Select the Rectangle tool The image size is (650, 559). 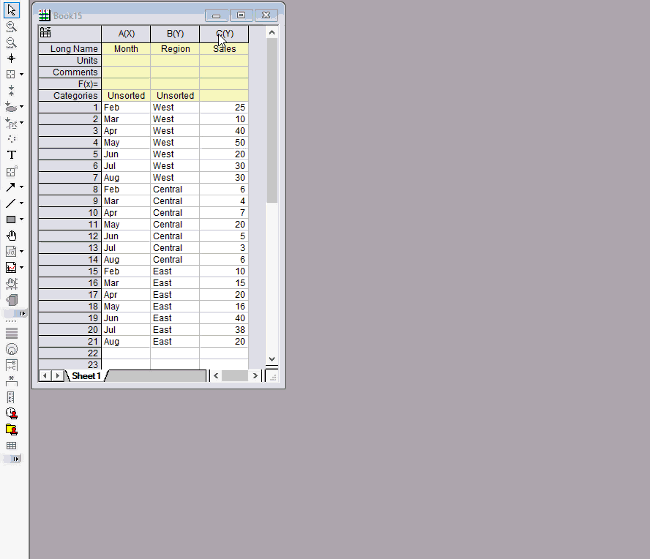coord(11,219)
